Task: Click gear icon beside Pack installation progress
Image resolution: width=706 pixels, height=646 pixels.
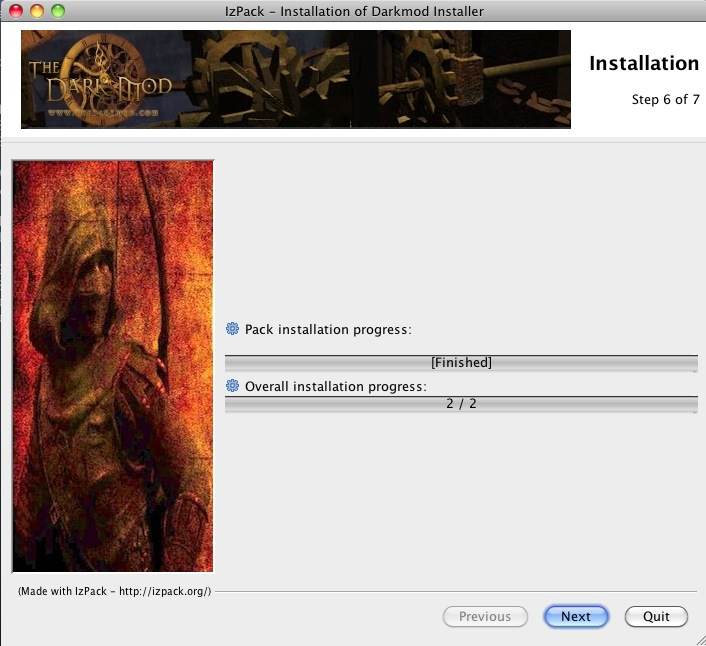Action: [x=232, y=329]
